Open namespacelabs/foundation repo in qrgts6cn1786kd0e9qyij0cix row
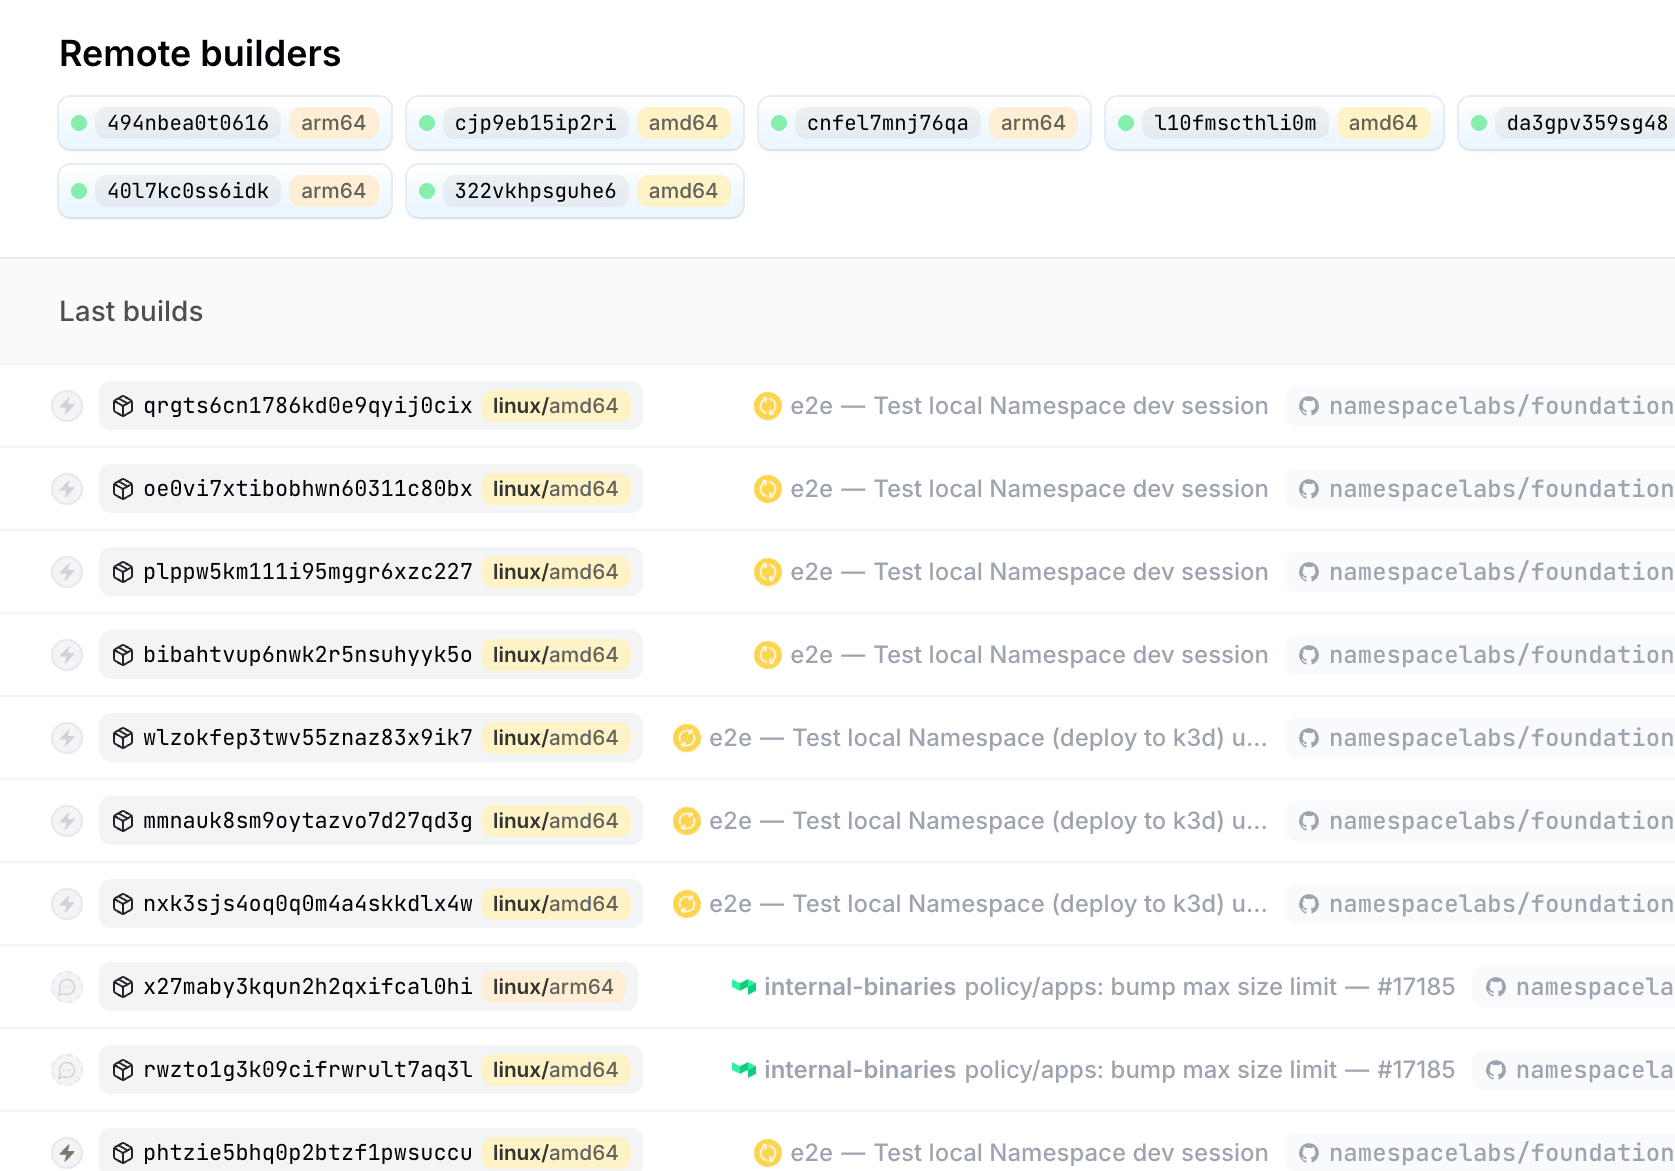 1481,406
